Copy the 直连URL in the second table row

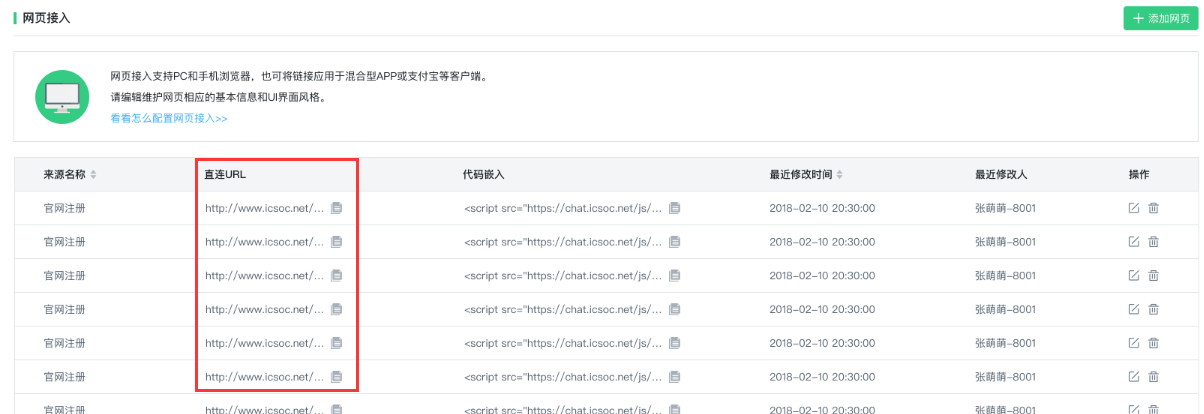point(337,242)
